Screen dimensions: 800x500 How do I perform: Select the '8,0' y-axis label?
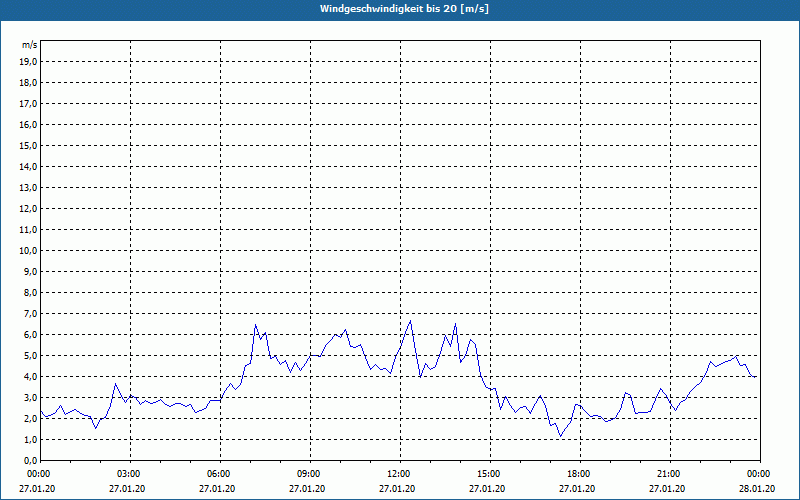click(x=30, y=292)
